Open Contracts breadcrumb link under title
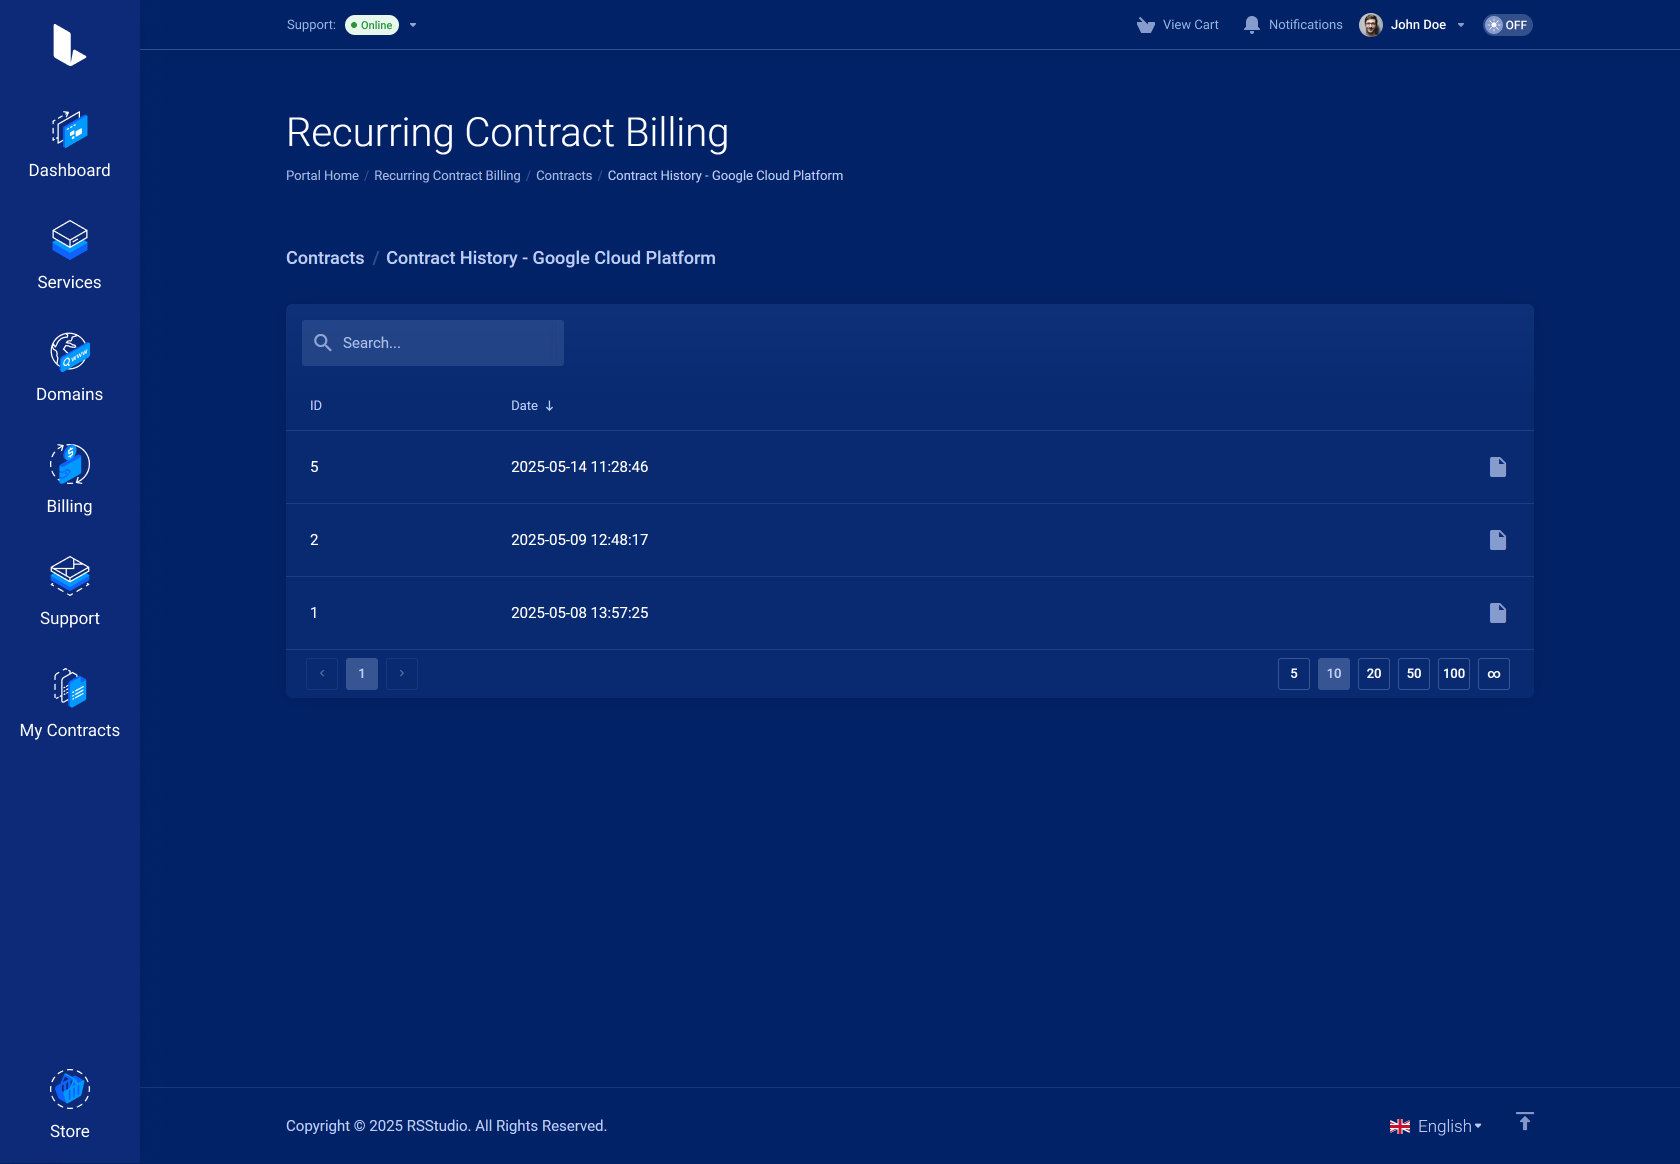The width and height of the screenshot is (1680, 1164). (564, 176)
